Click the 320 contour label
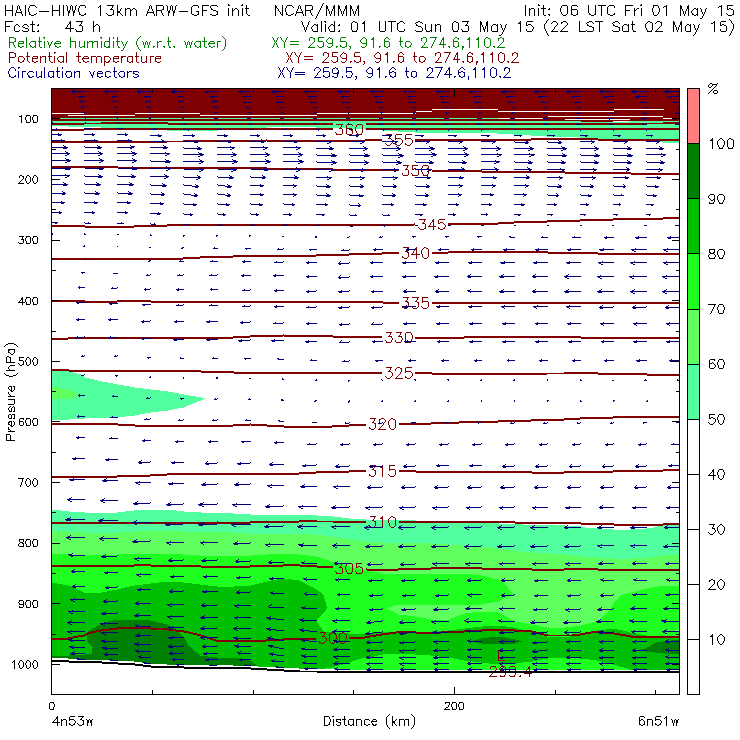 [382, 424]
